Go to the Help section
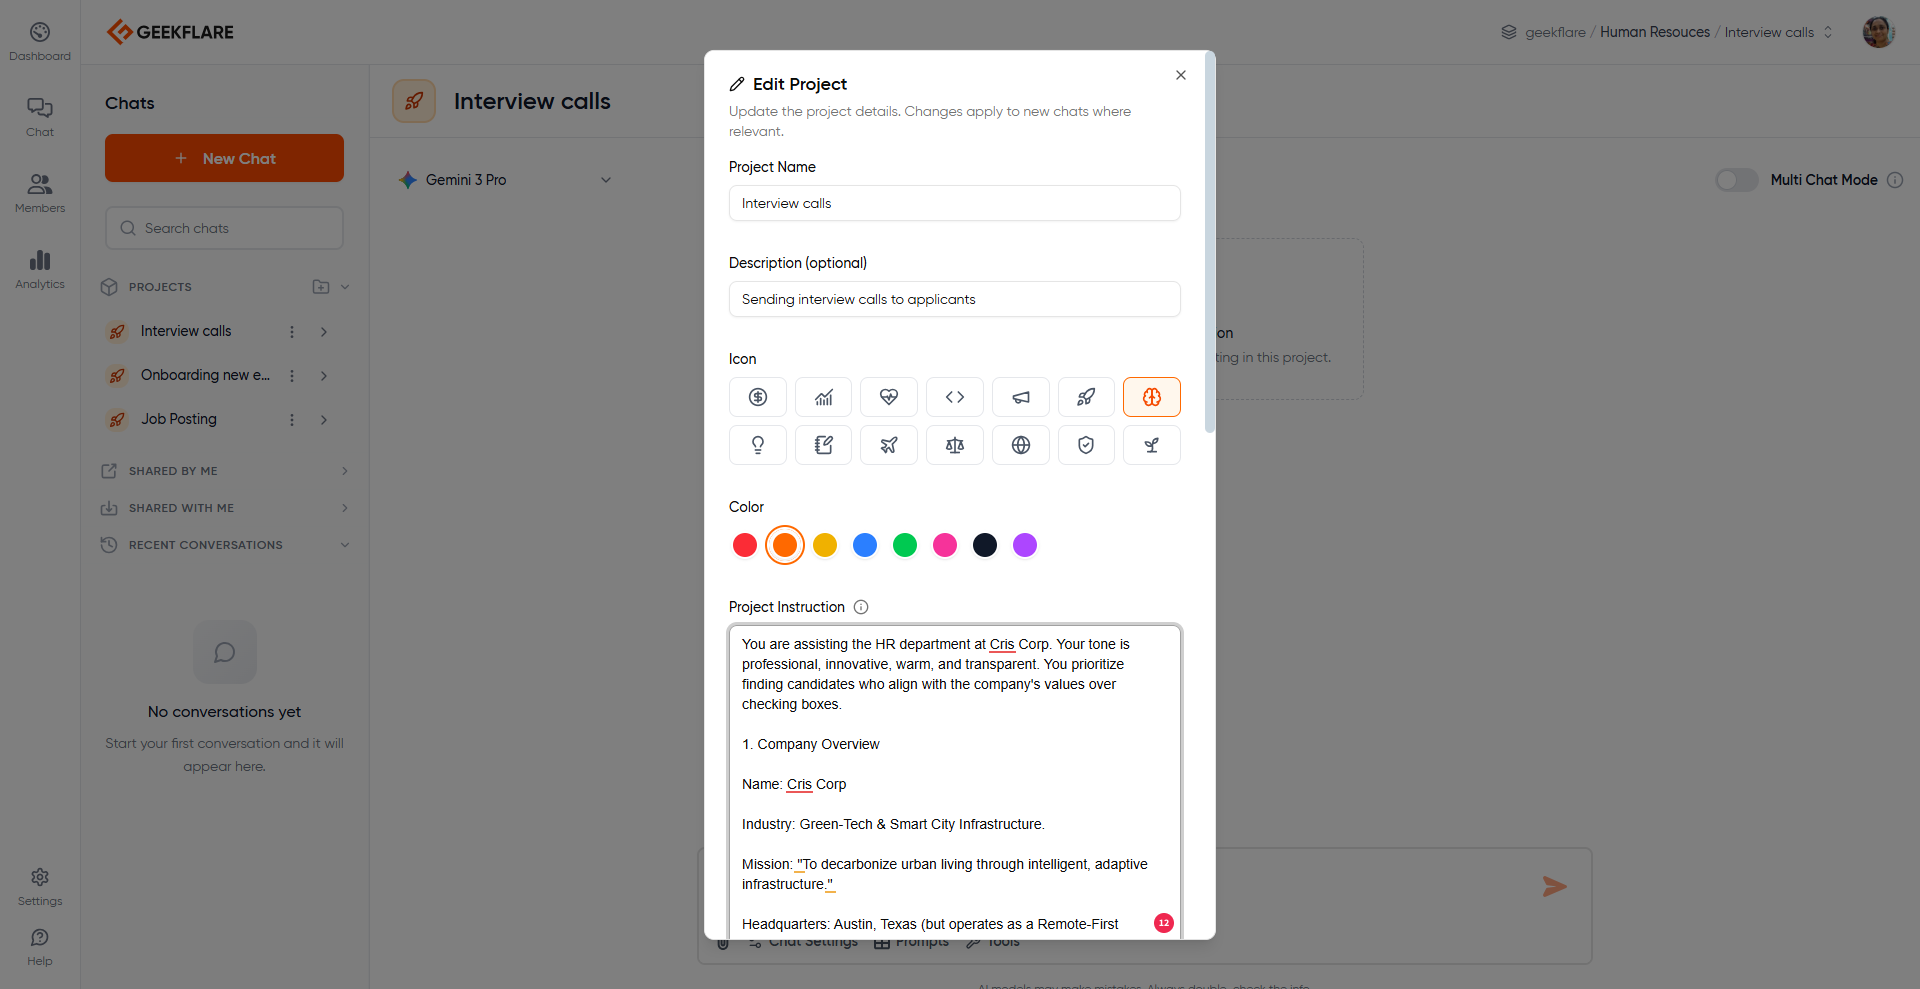 [x=39, y=946]
